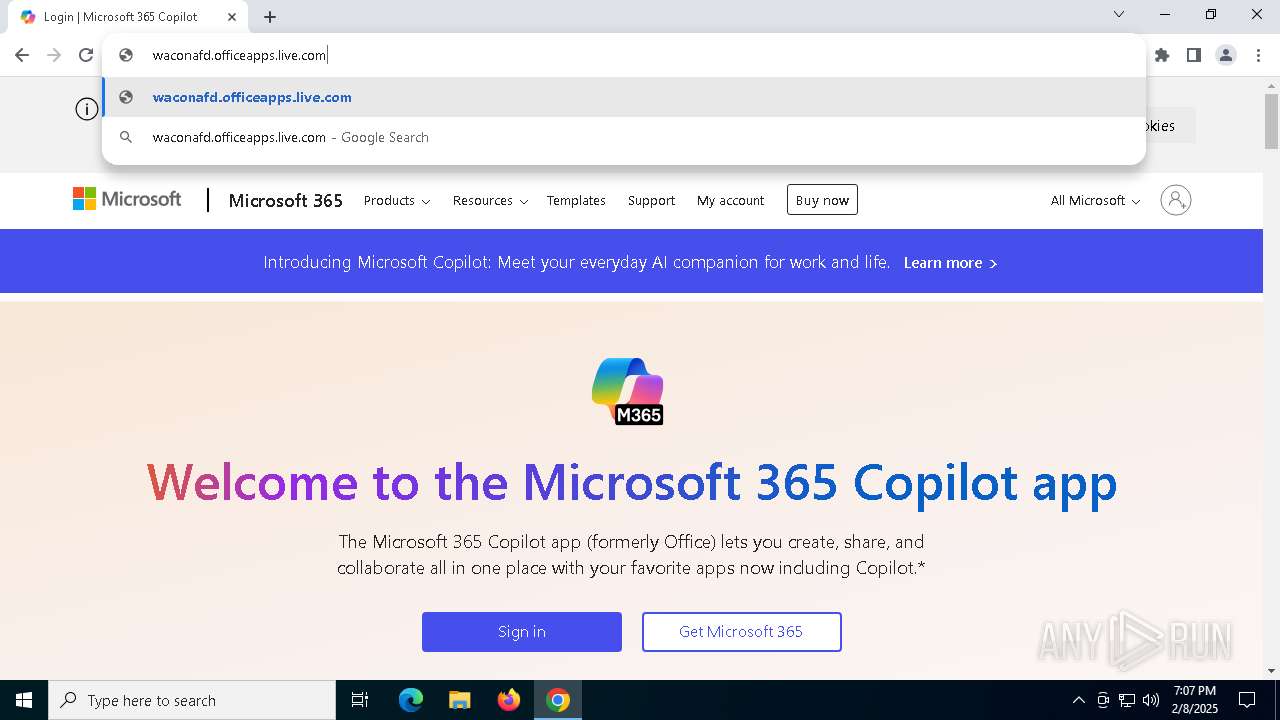The width and height of the screenshot is (1280, 720).
Task: Click inside the address bar text field
Action: pyautogui.click(x=640, y=55)
